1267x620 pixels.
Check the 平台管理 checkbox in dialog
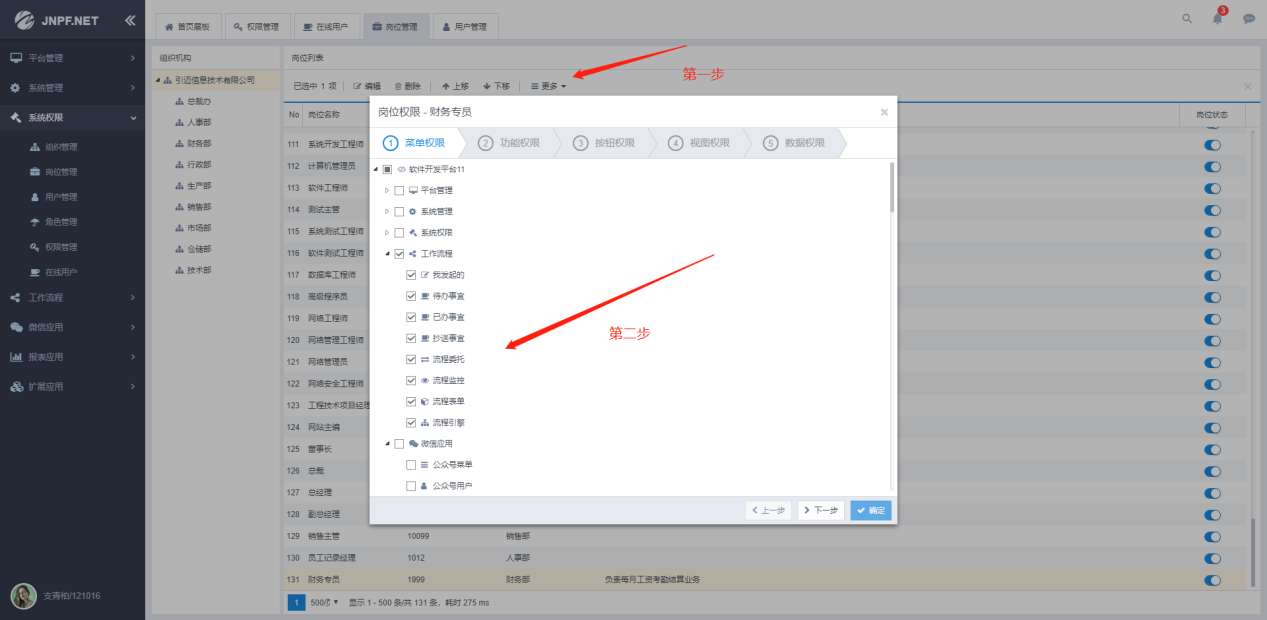click(x=399, y=190)
